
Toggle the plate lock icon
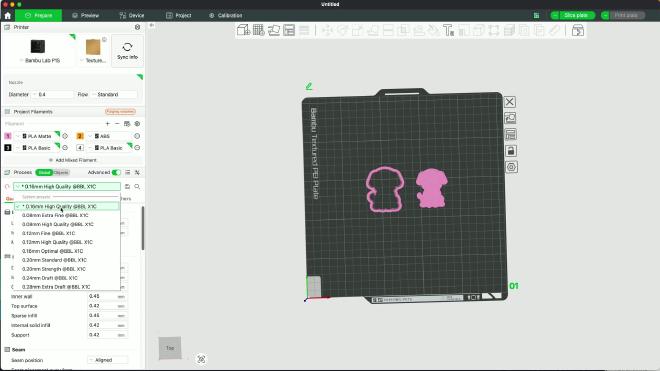tap(511, 151)
